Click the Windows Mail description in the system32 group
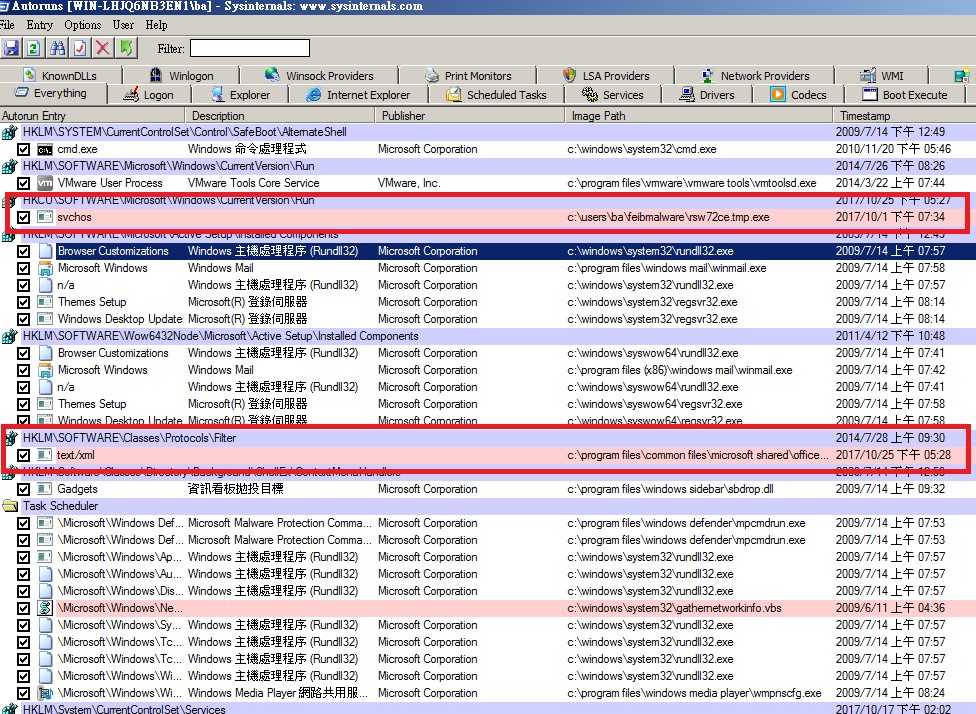 tap(220, 268)
